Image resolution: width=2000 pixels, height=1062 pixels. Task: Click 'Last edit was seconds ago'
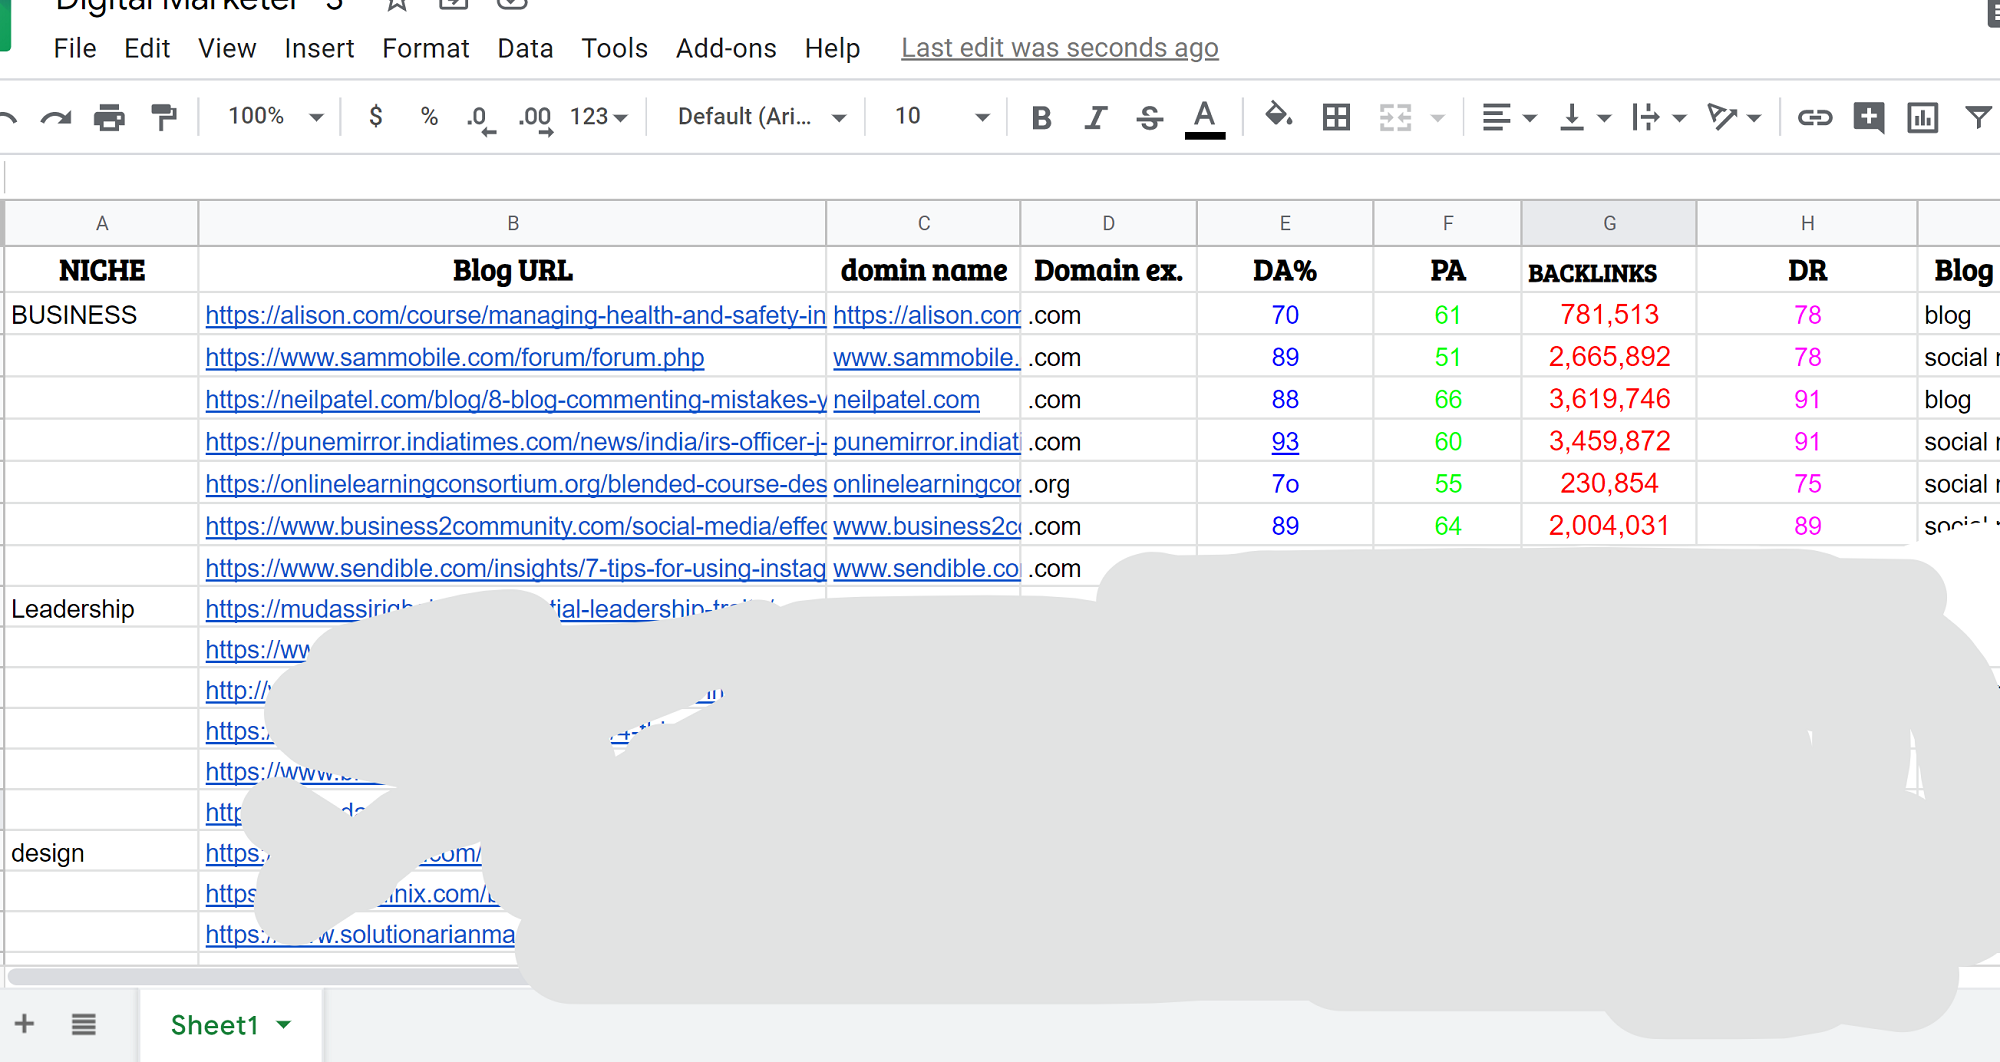click(x=1059, y=47)
